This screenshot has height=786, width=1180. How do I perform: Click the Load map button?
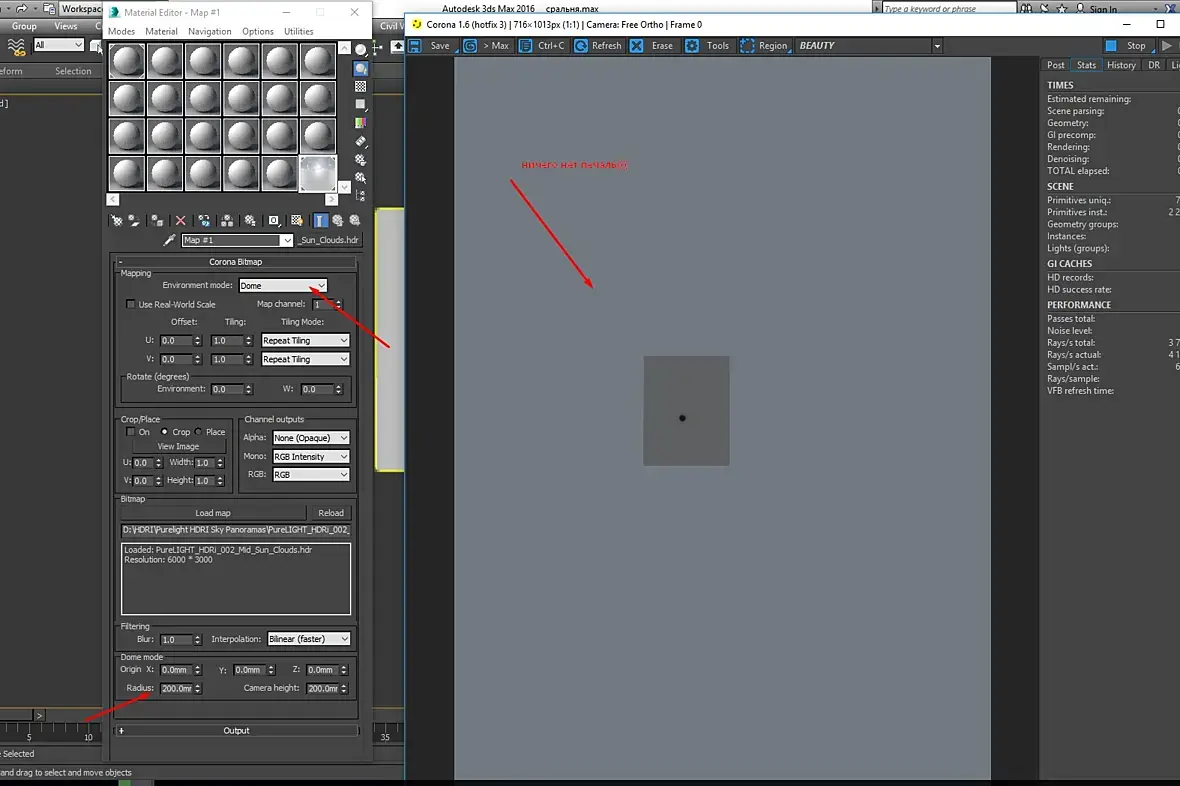tap(213, 513)
